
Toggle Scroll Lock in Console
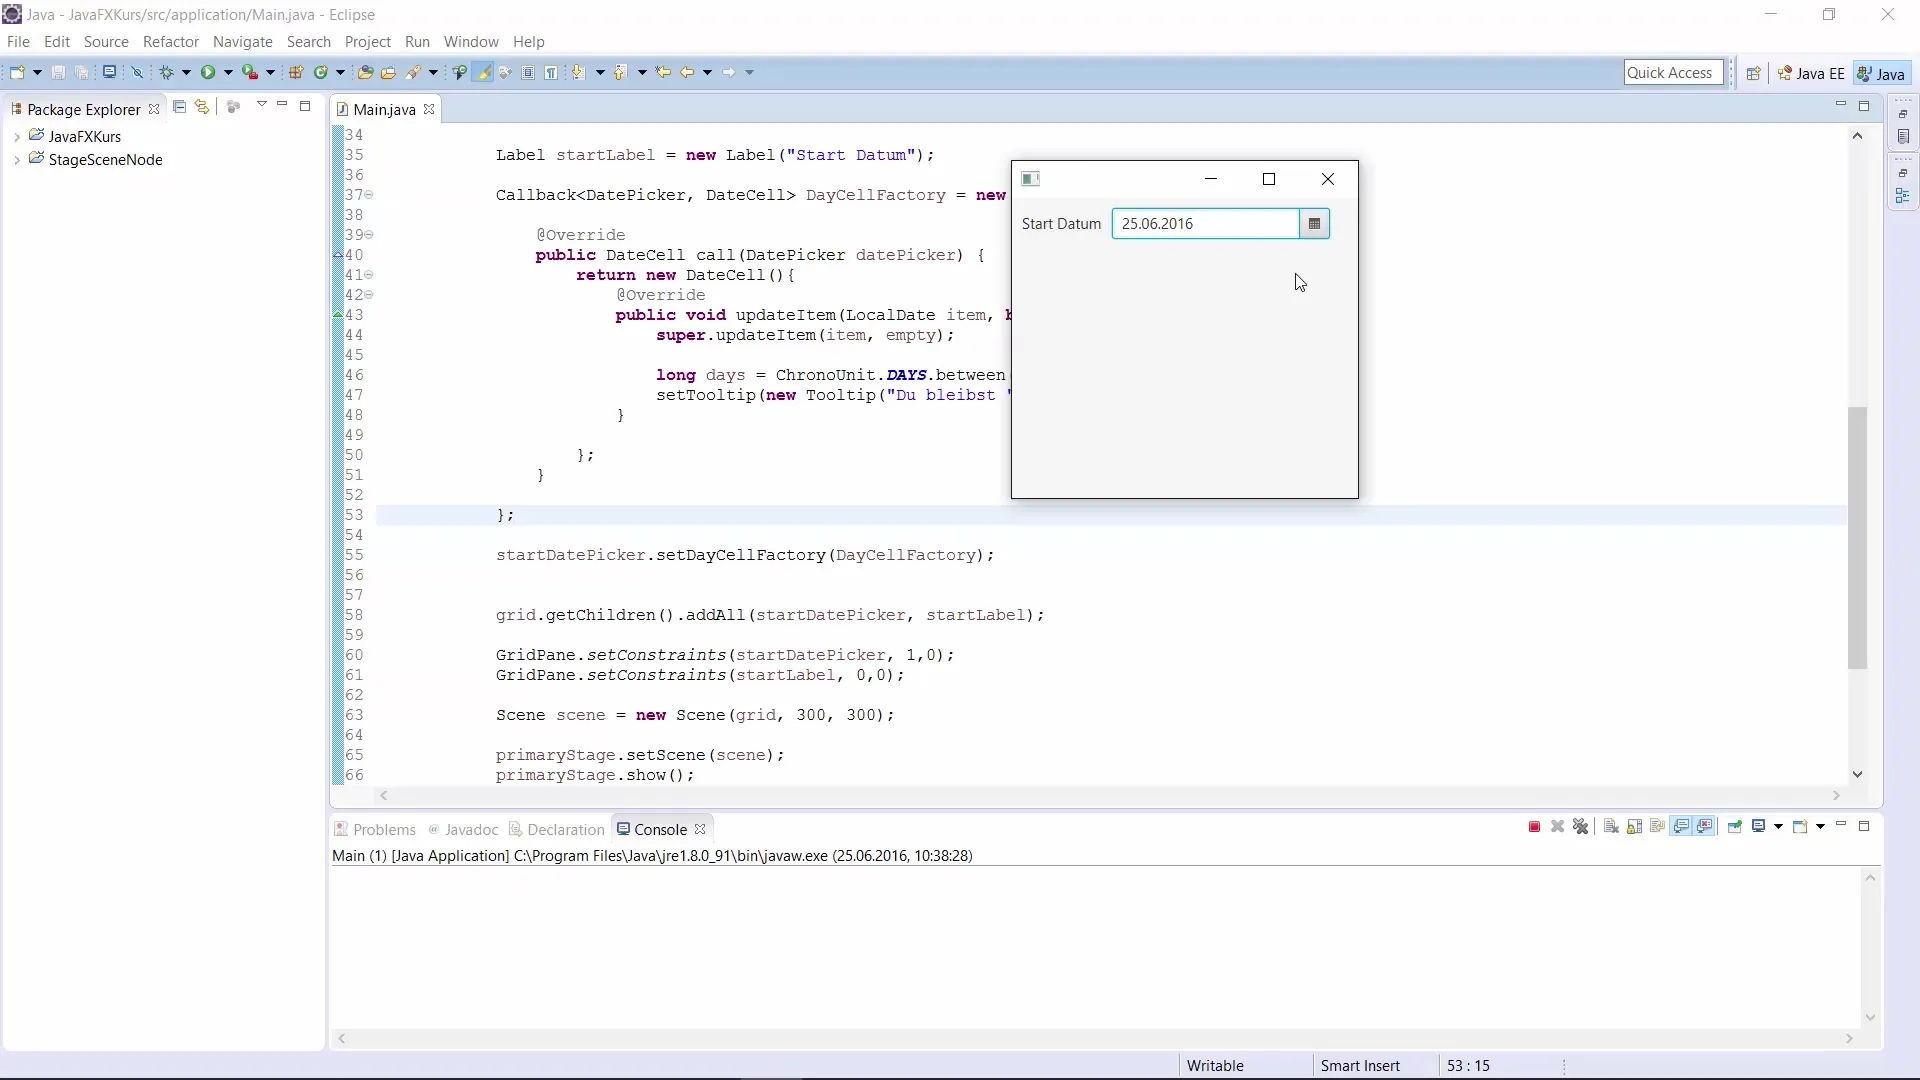(x=1634, y=826)
